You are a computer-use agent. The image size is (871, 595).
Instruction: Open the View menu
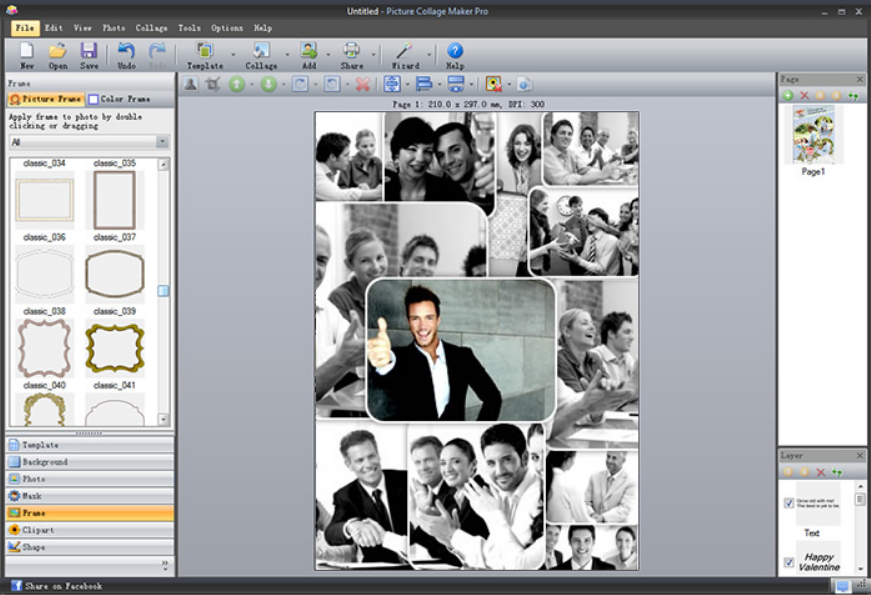click(83, 28)
